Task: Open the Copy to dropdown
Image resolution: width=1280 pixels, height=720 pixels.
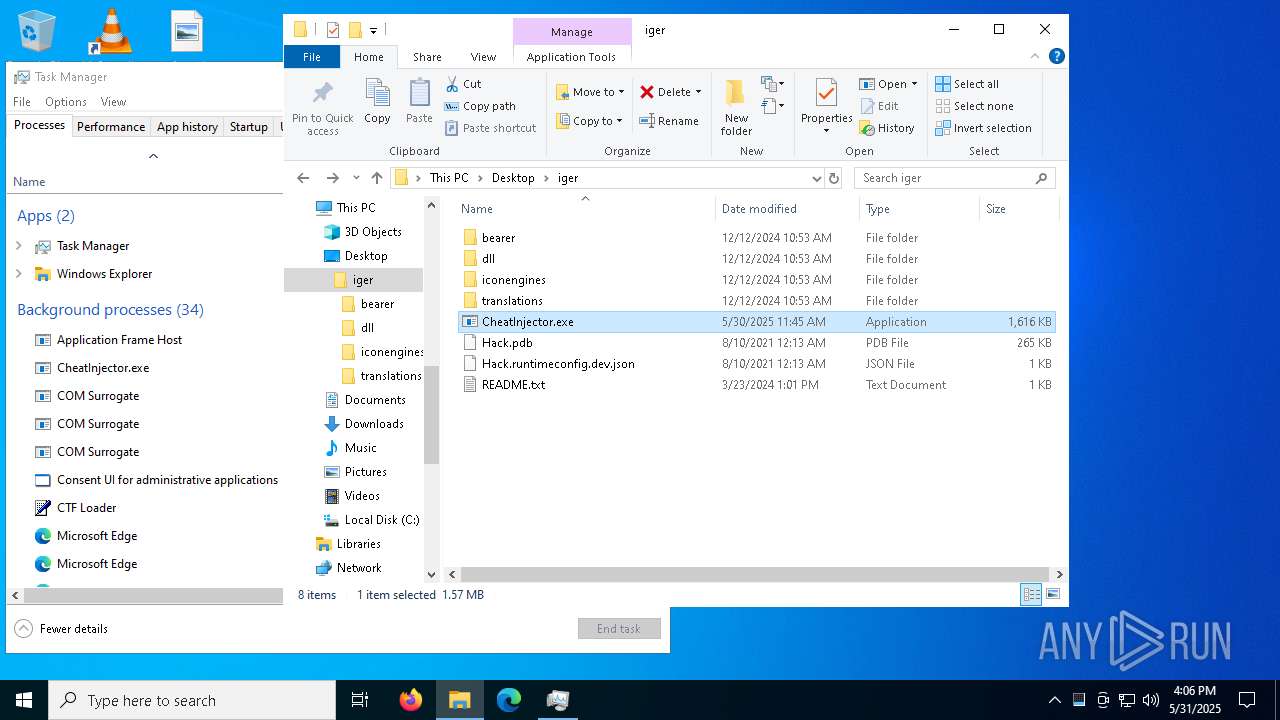Action: 590,121
